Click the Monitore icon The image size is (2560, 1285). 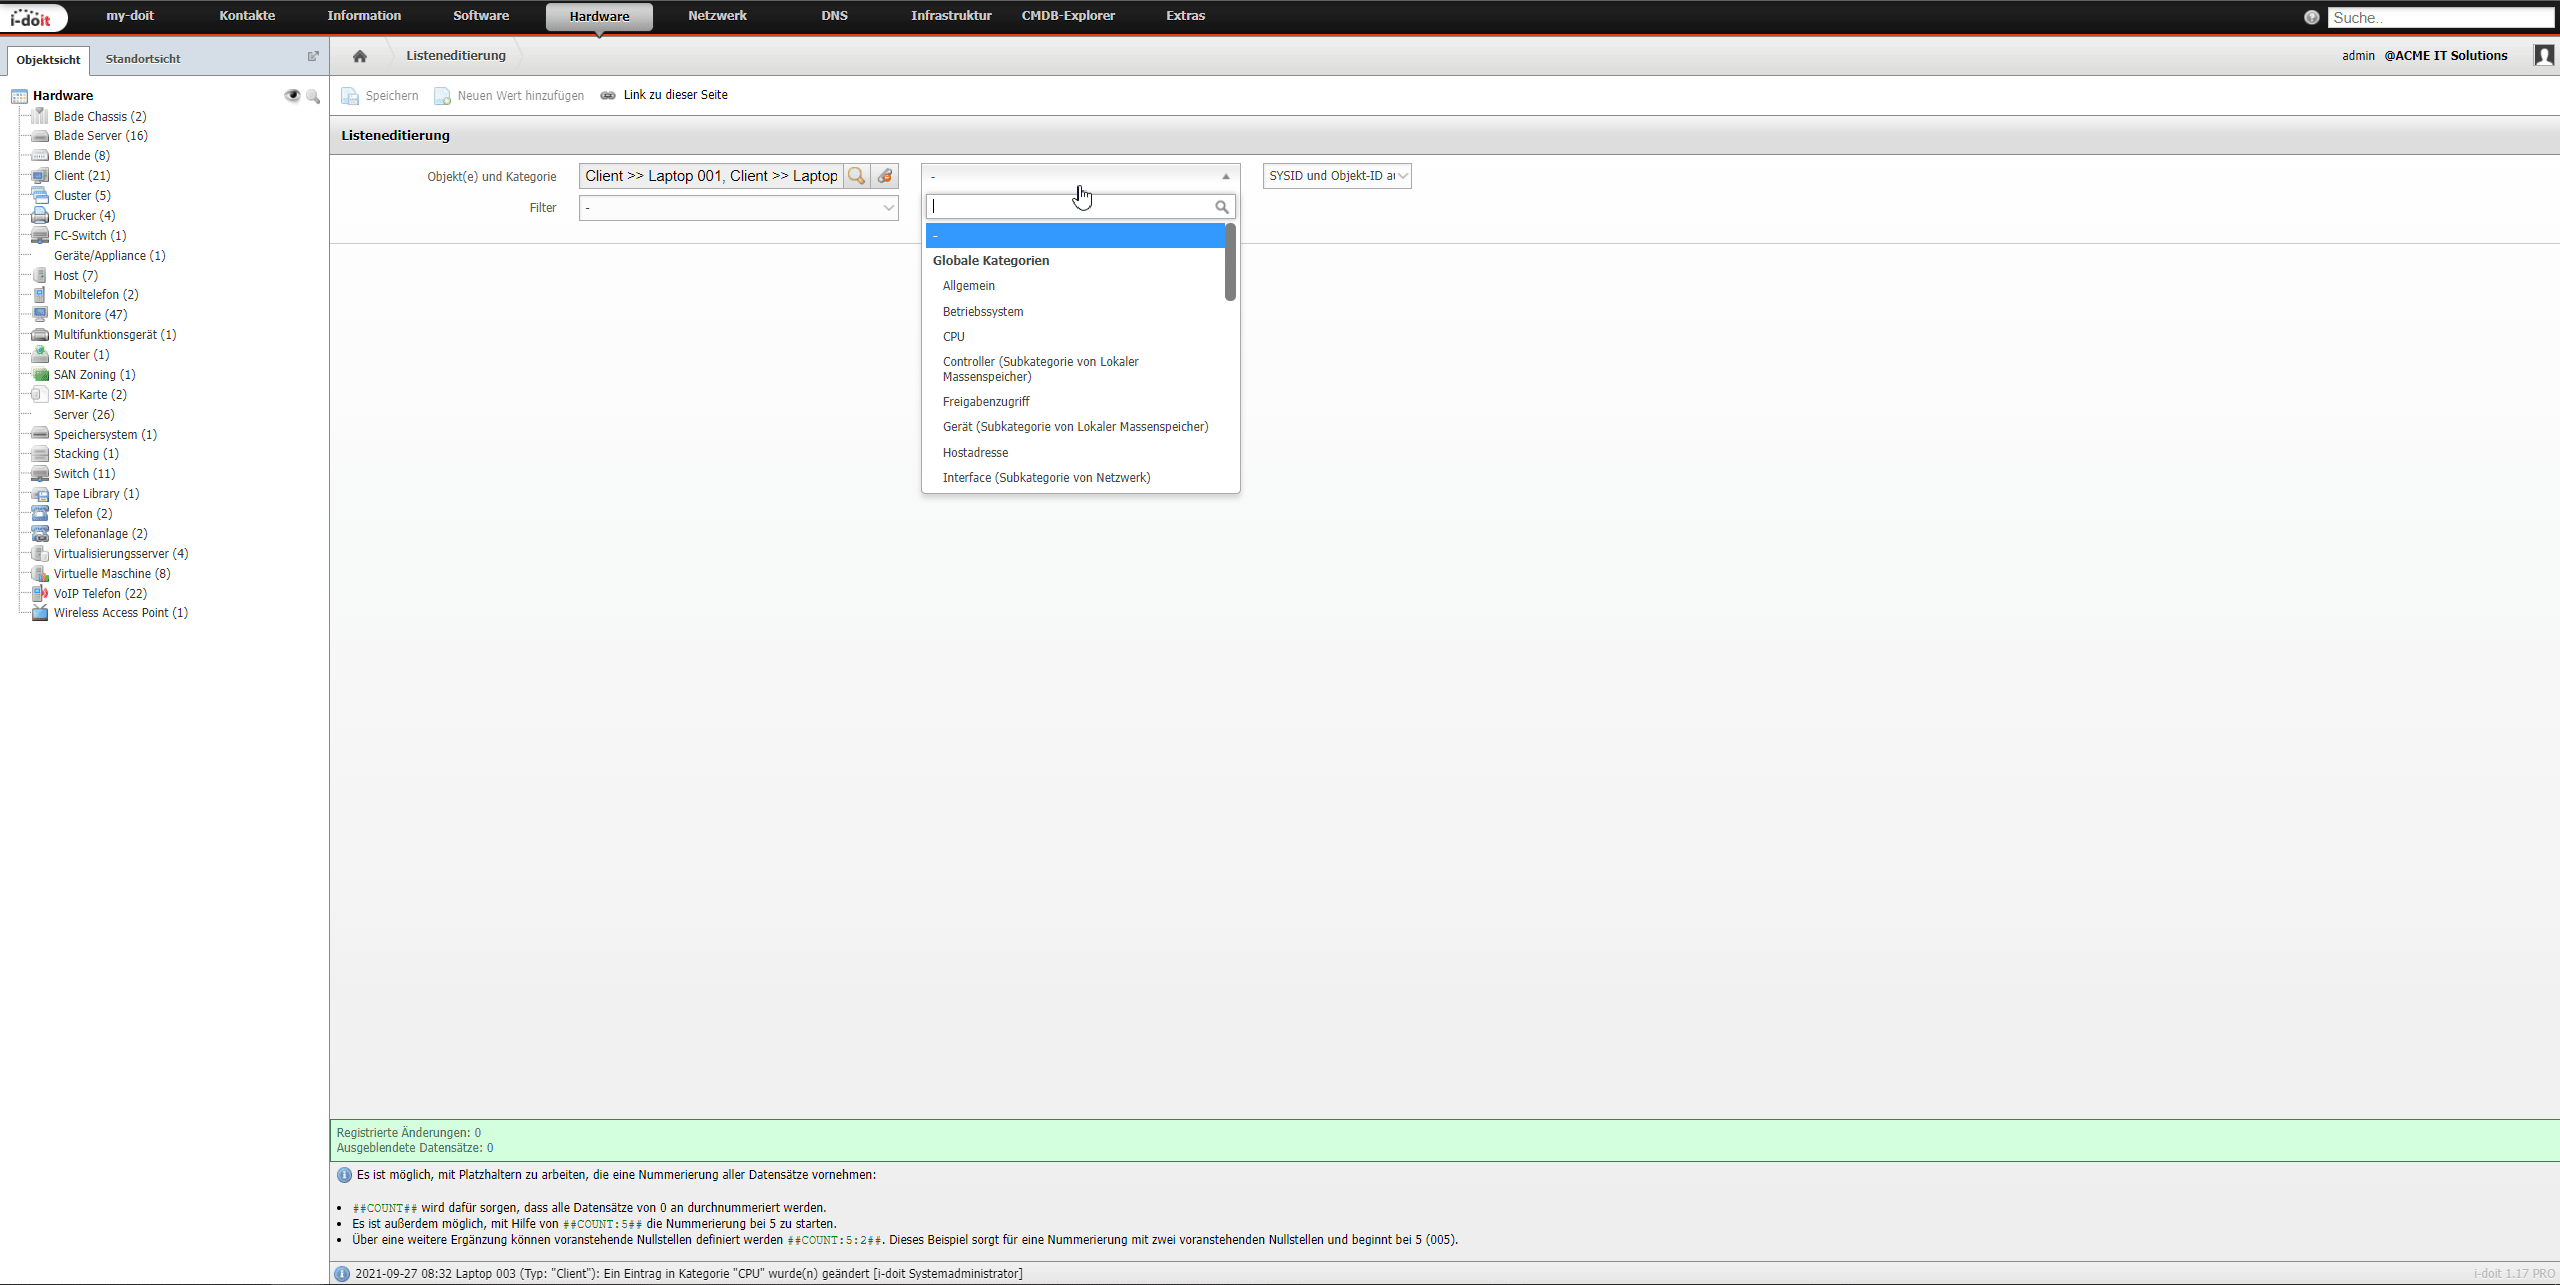point(40,314)
